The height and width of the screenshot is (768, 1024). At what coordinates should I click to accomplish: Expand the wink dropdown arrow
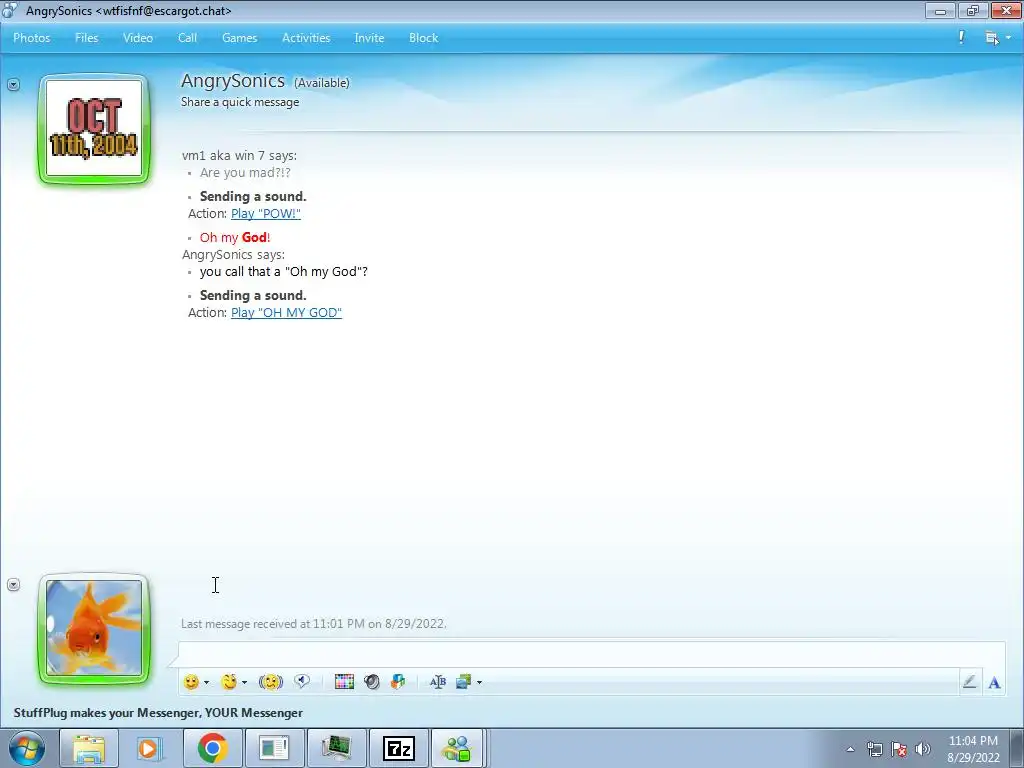pyautogui.click(x=244, y=682)
